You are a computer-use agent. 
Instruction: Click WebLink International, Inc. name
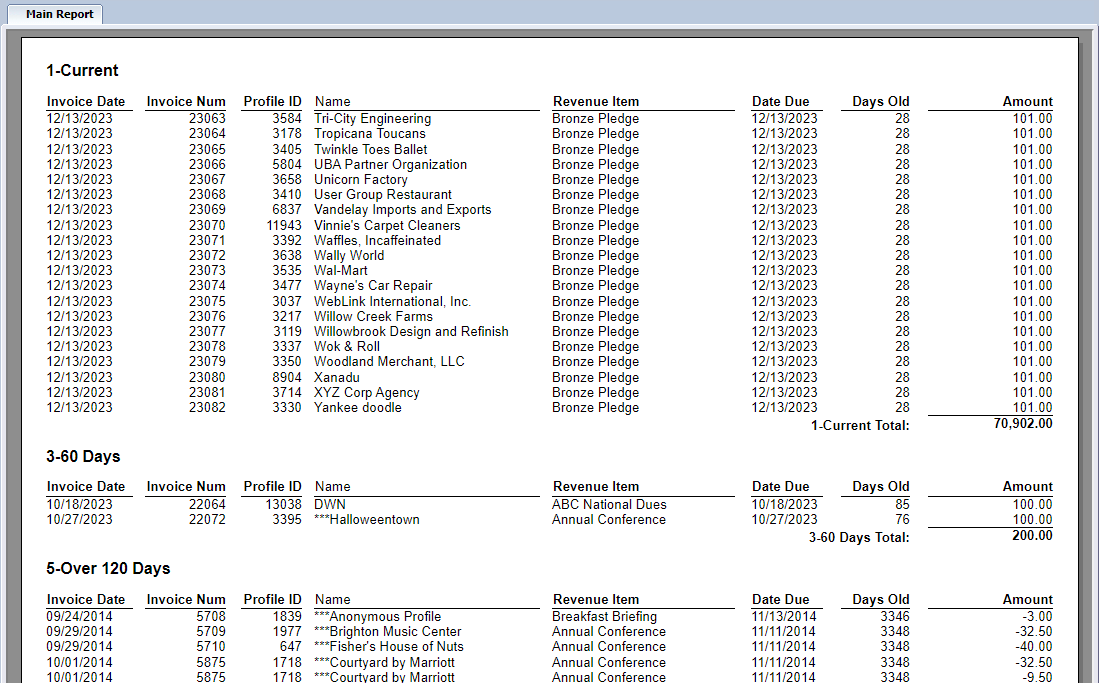coord(393,302)
